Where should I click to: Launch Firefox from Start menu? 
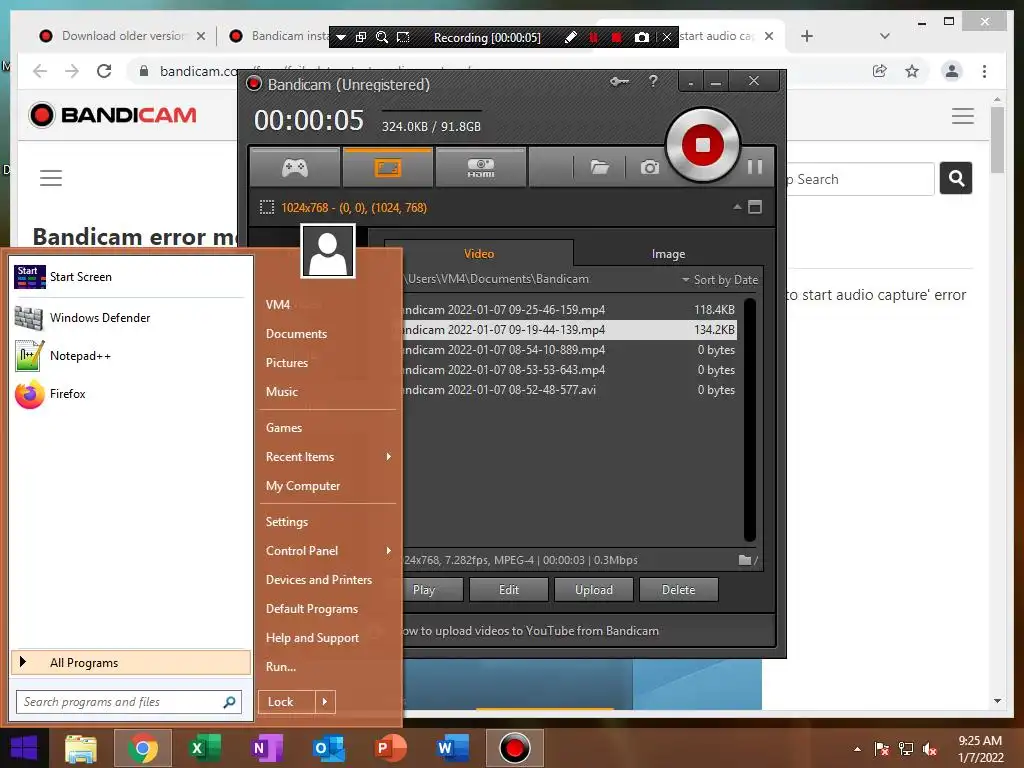click(131, 394)
